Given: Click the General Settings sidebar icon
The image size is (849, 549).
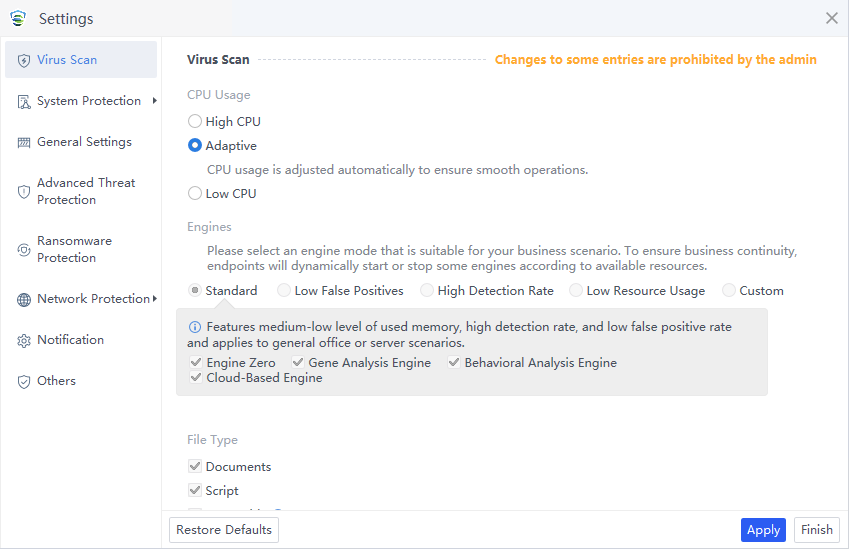Looking at the screenshot, I should 24,143.
